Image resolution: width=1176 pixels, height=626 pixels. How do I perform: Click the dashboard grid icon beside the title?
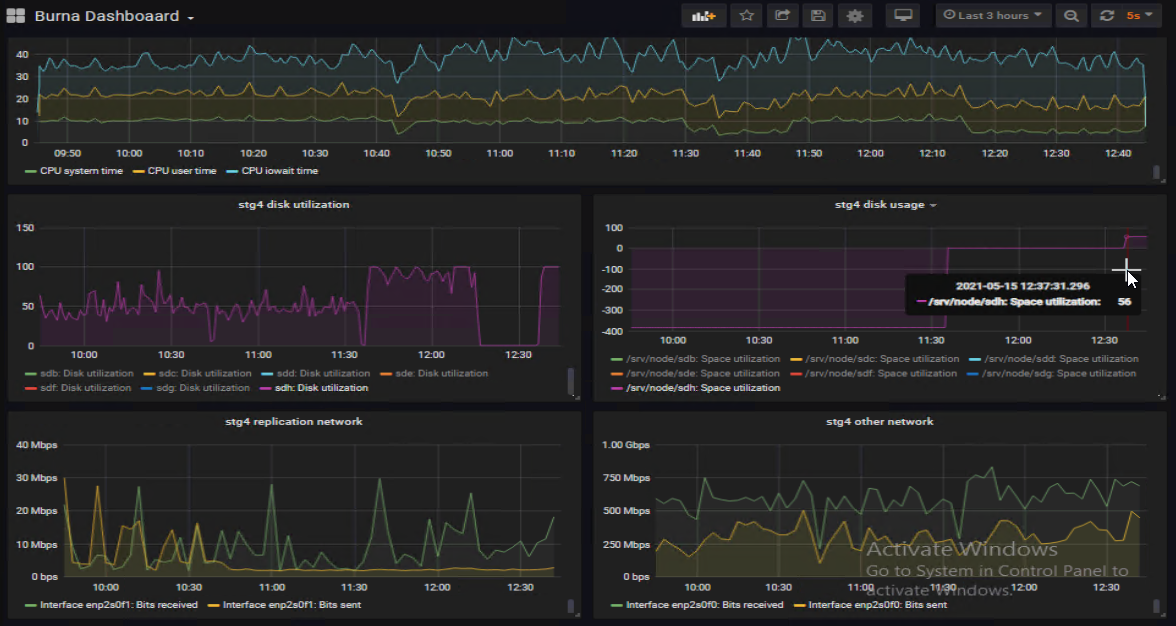[15, 16]
